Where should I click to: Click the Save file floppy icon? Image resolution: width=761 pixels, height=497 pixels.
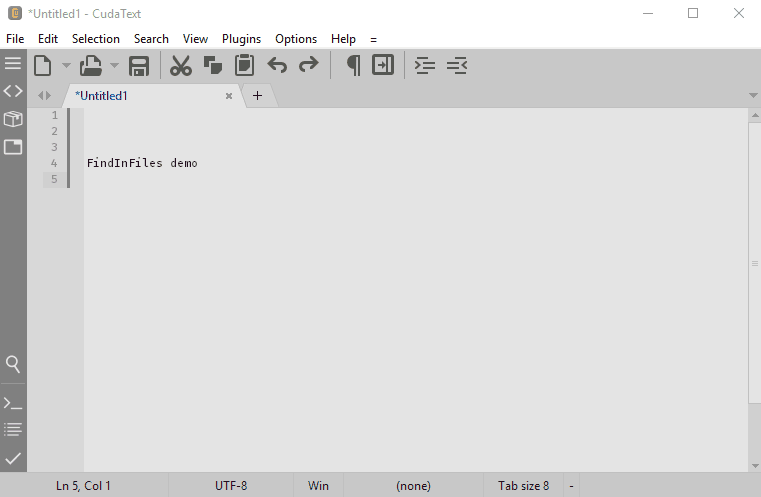(x=139, y=66)
